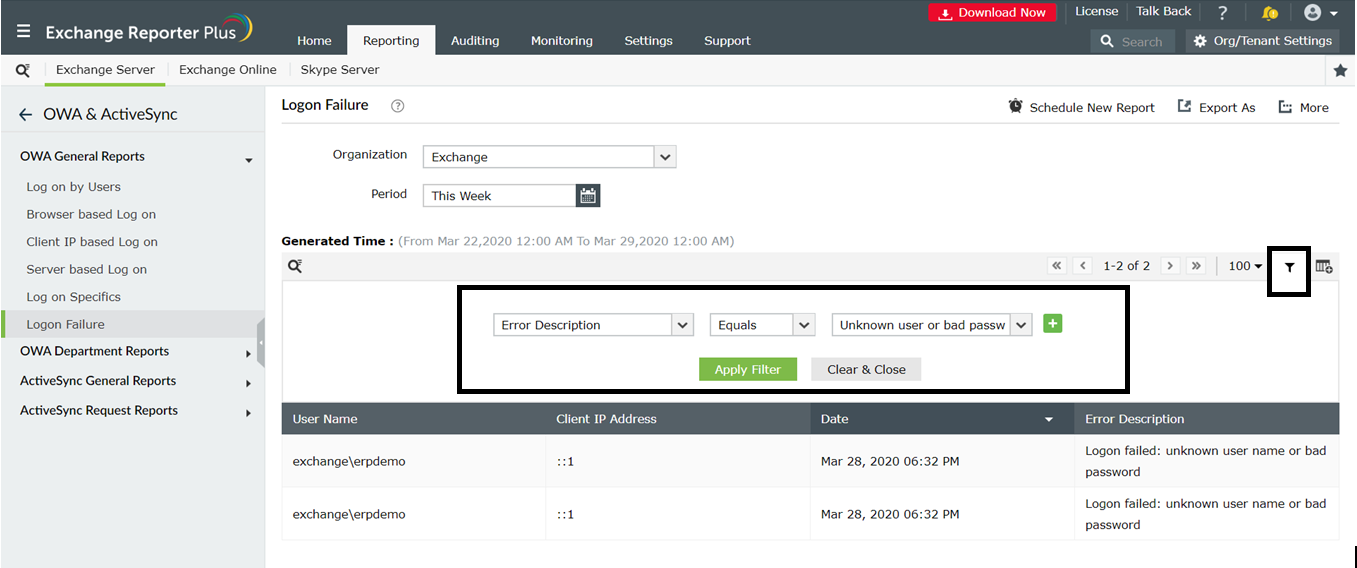1357x568 pixels.
Task: Open Log on by Users report
Action: coord(74,187)
